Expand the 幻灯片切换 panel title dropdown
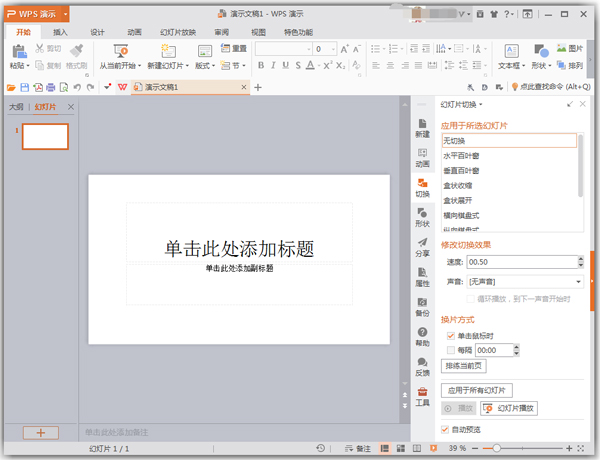Image resolution: width=600 pixels, height=460 pixels. tap(481, 104)
